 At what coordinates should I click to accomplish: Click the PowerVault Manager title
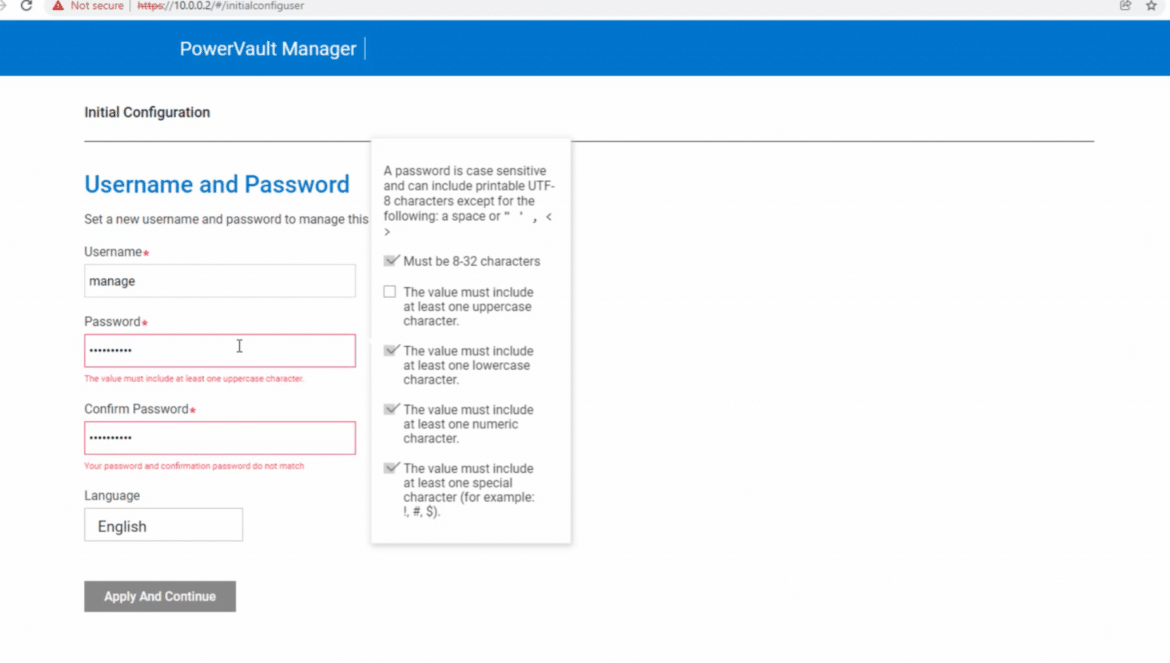tap(268, 49)
